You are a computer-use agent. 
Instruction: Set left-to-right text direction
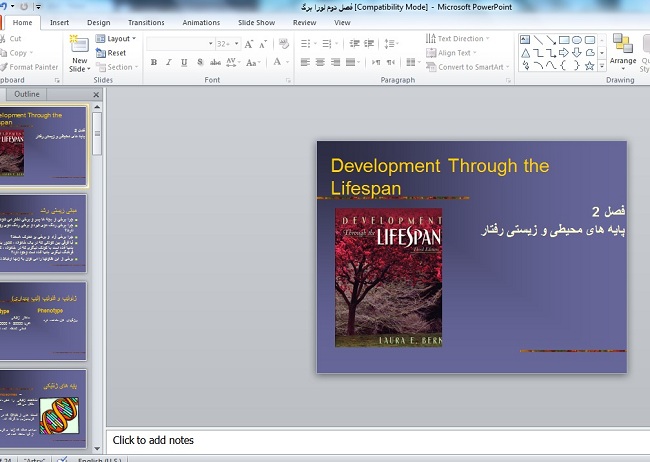pyautogui.click(x=376, y=62)
